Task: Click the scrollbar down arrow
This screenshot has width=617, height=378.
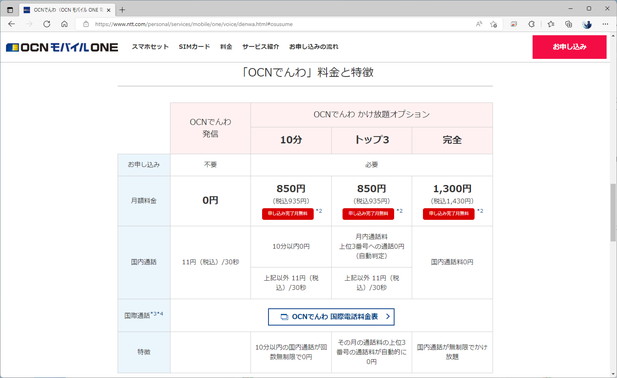Action: tap(613, 374)
